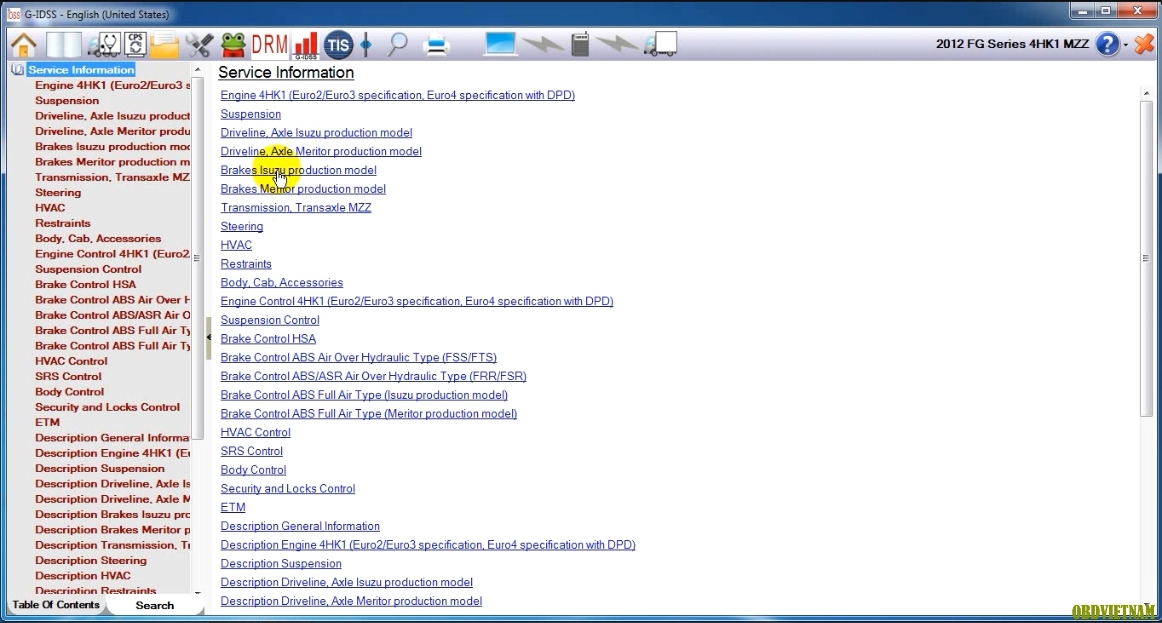Open the ETM link in main list
The height and width of the screenshot is (623, 1162).
pyautogui.click(x=233, y=507)
